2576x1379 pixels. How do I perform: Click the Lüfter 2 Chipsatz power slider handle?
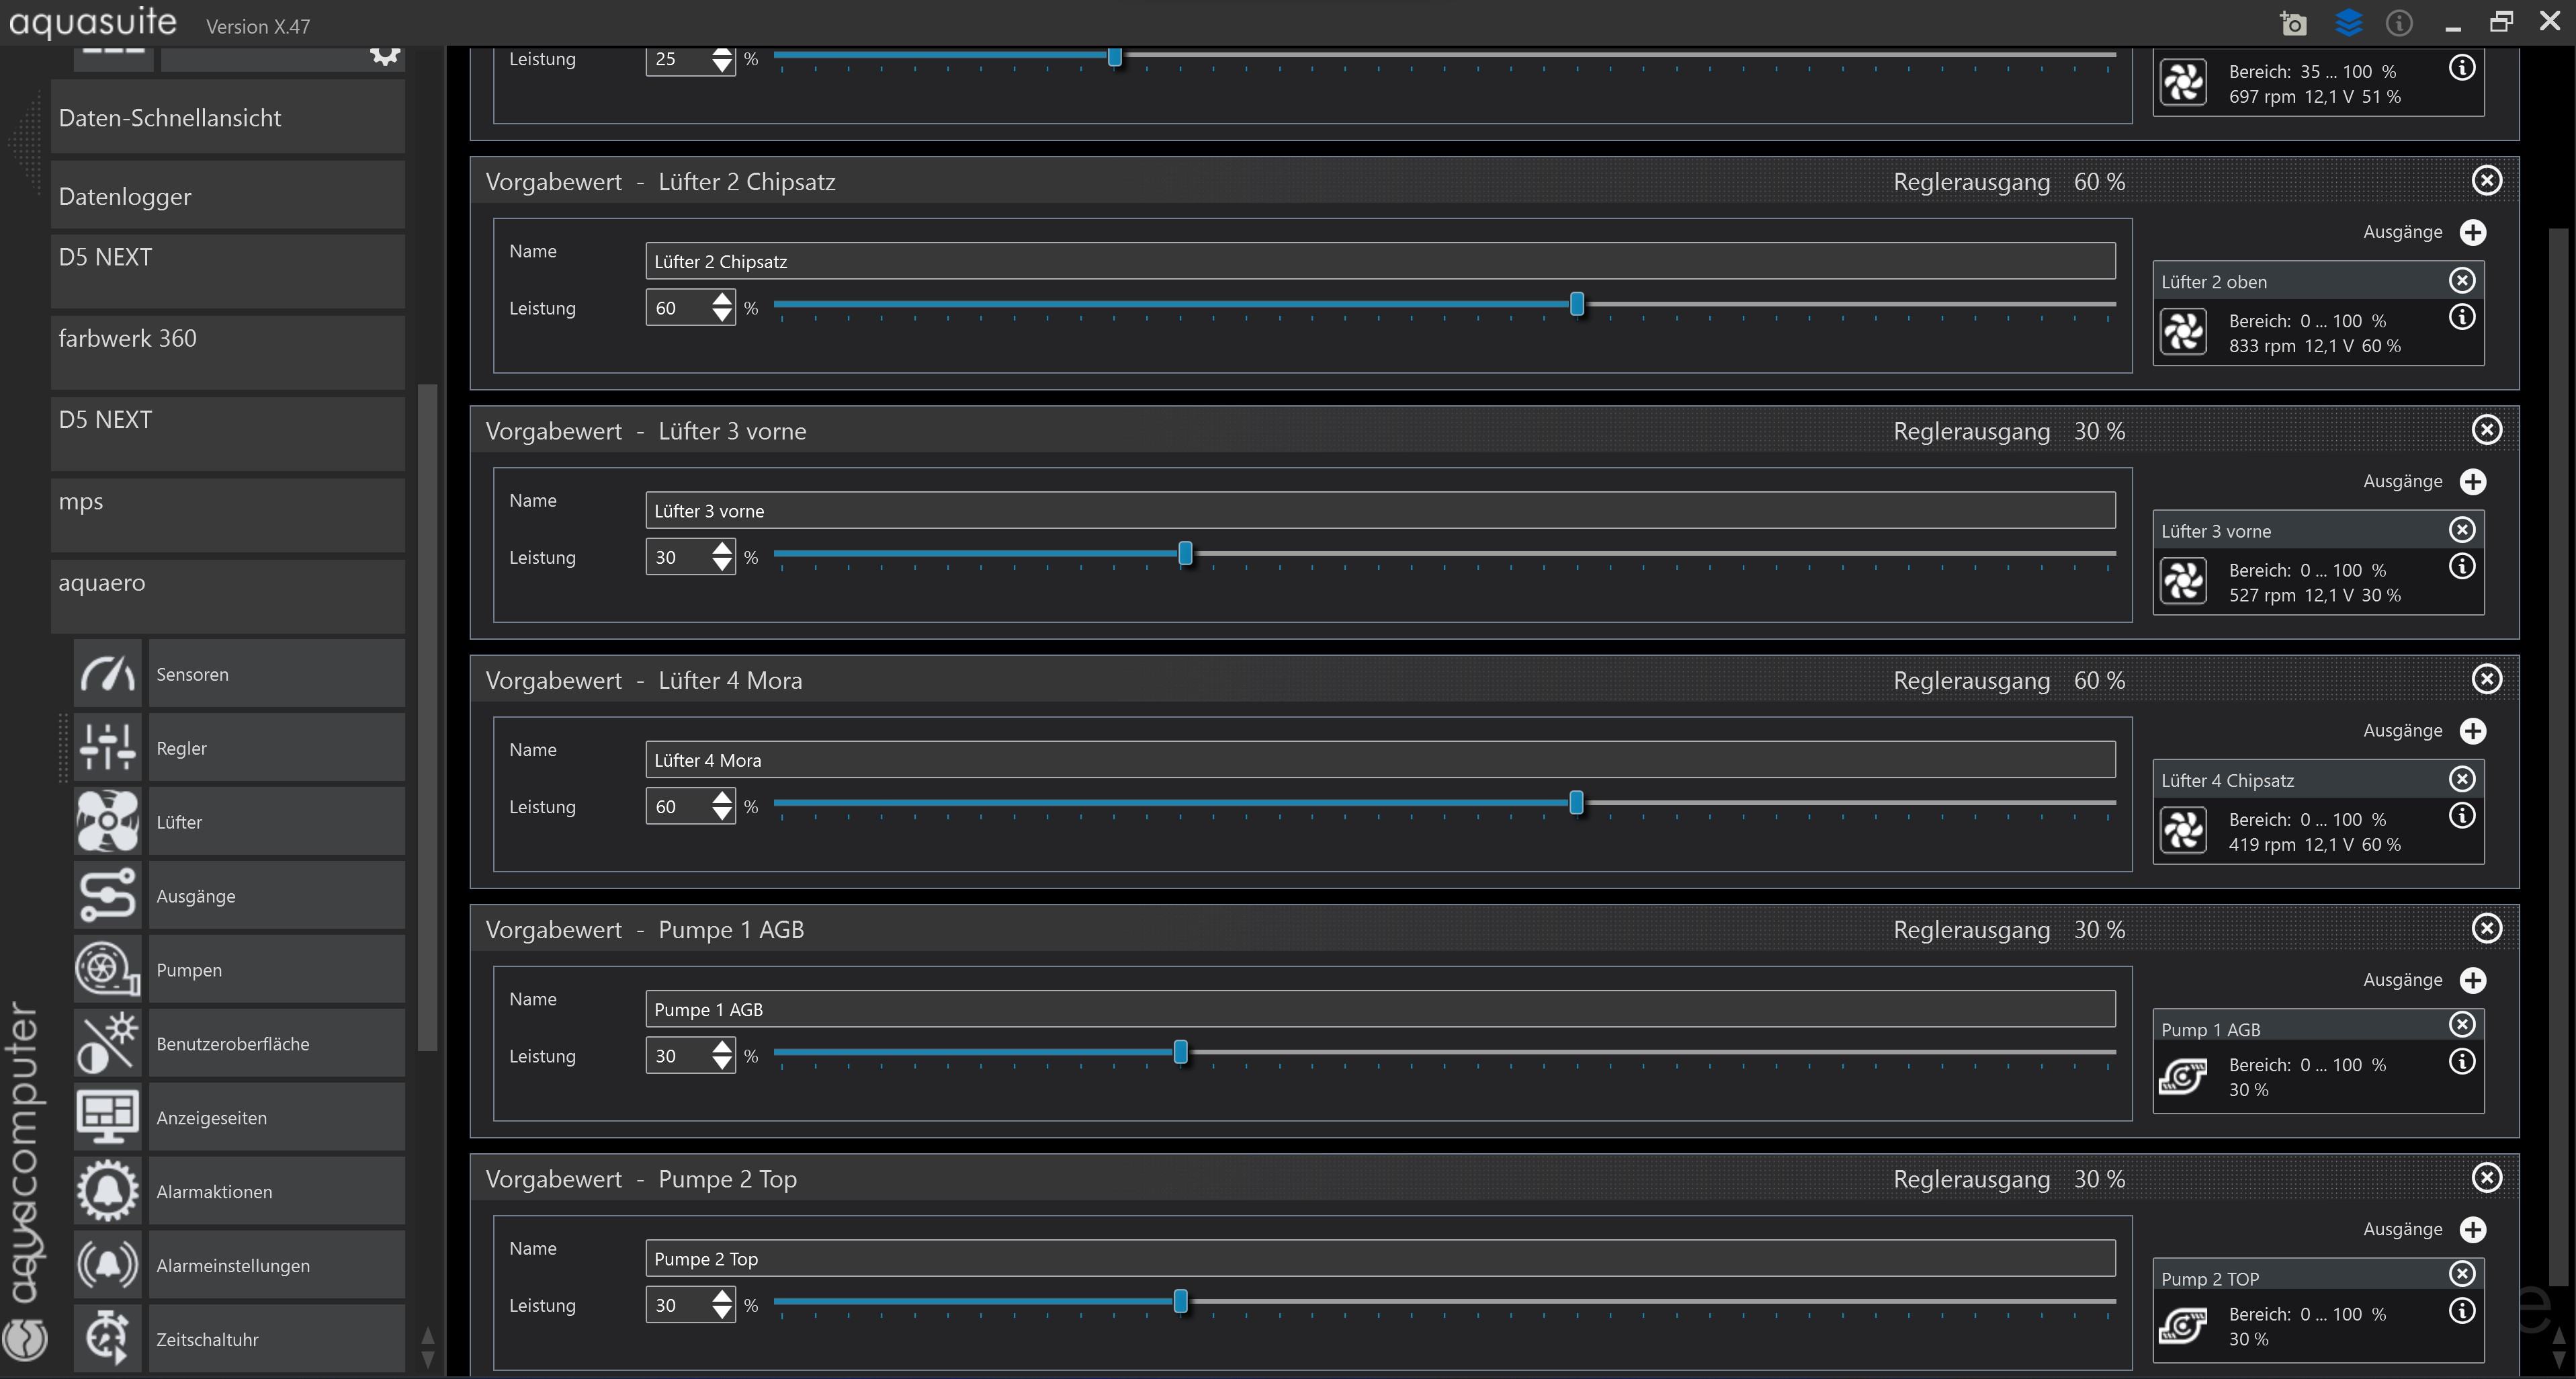pyautogui.click(x=1577, y=304)
